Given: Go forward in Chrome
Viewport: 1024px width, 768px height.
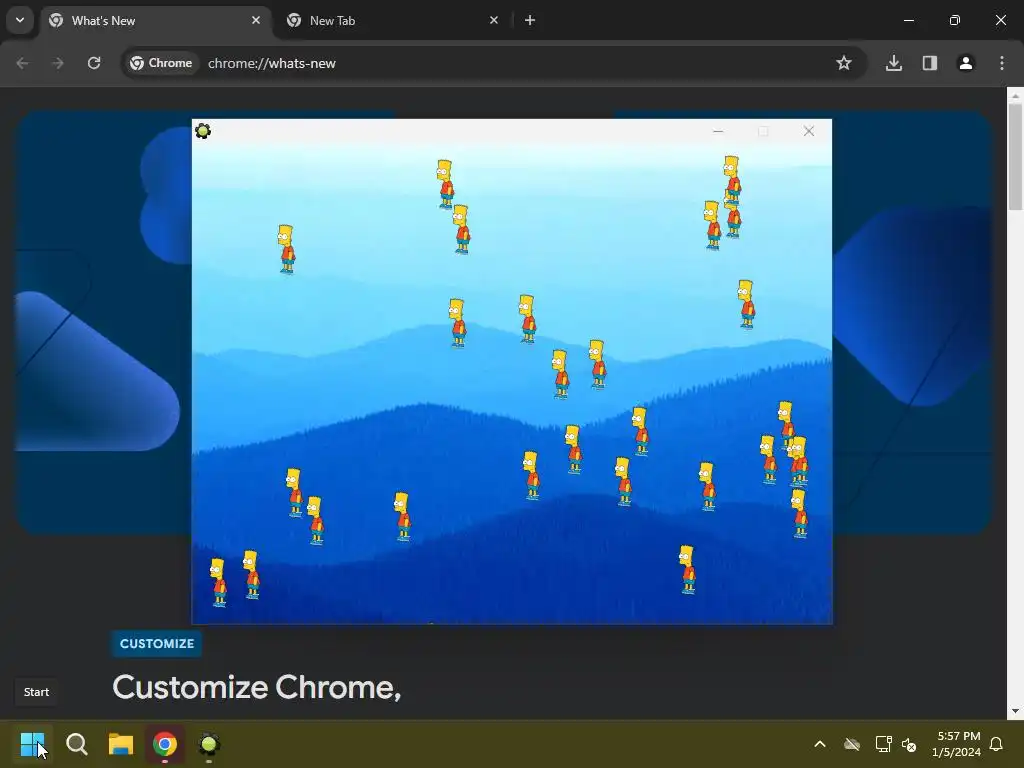Looking at the screenshot, I should click(x=58, y=63).
